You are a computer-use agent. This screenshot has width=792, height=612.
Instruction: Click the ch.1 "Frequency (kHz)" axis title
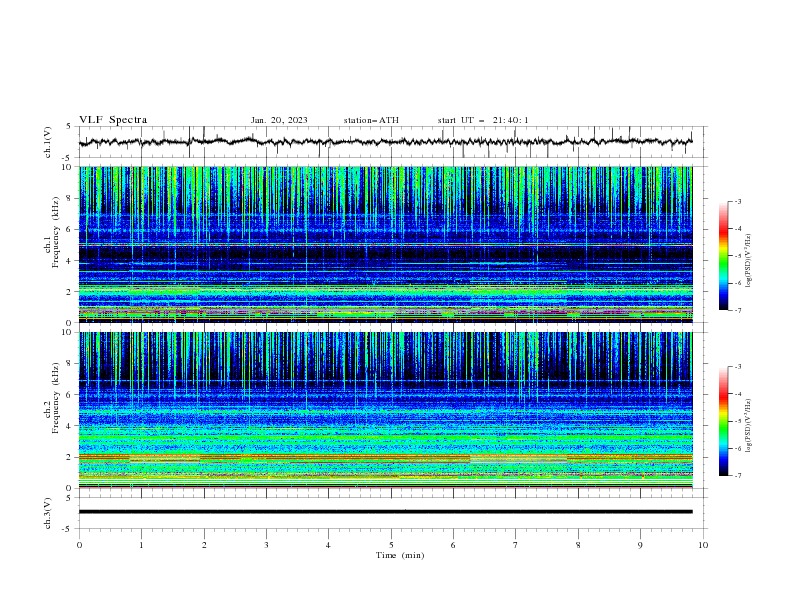(x=55, y=230)
